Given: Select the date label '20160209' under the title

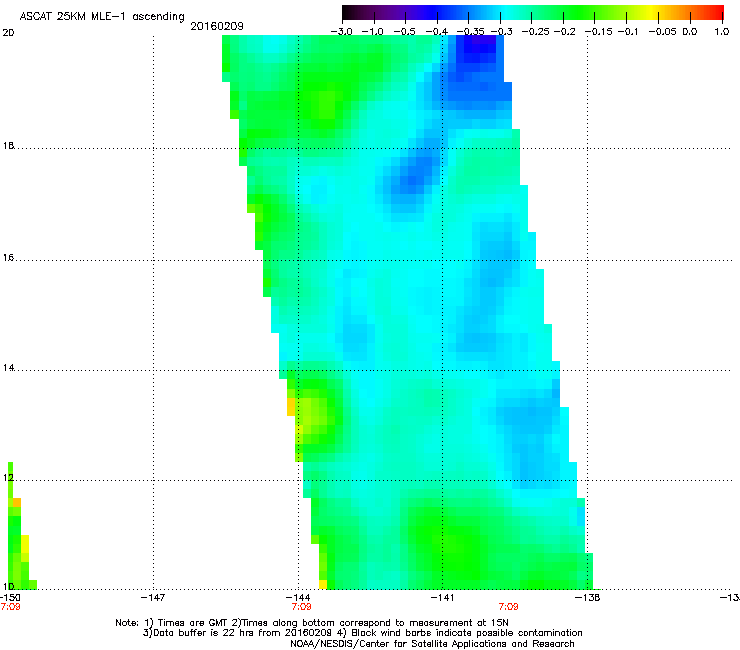Looking at the screenshot, I should coord(217,26).
